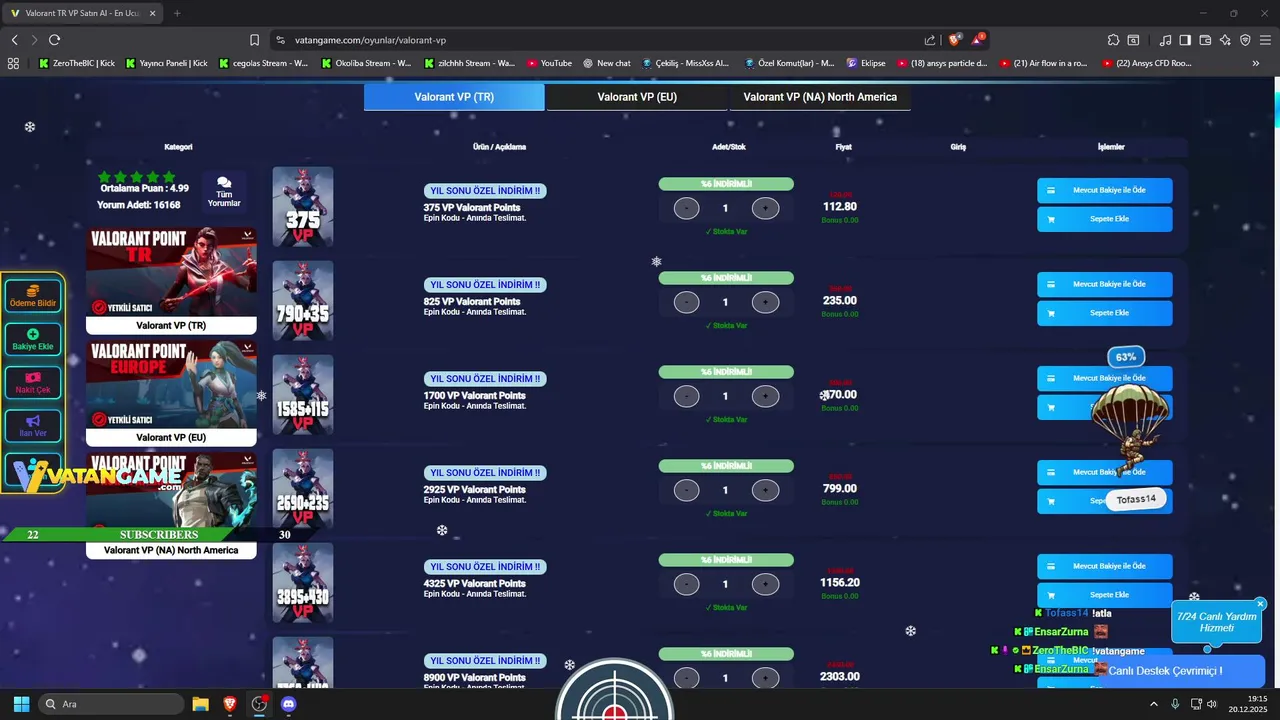Increase quantity for 825 VP
The height and width of the screenshot is (720, 1280).
pyautogui.click(x=765, y=302)
